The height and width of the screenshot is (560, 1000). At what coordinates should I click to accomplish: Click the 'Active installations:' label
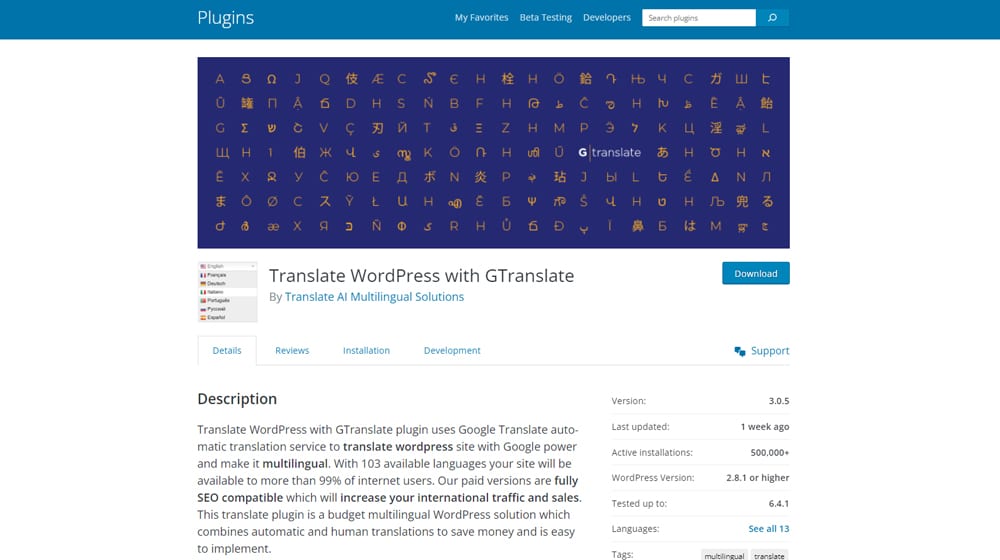pyautogui.click(x=652, y=452)
